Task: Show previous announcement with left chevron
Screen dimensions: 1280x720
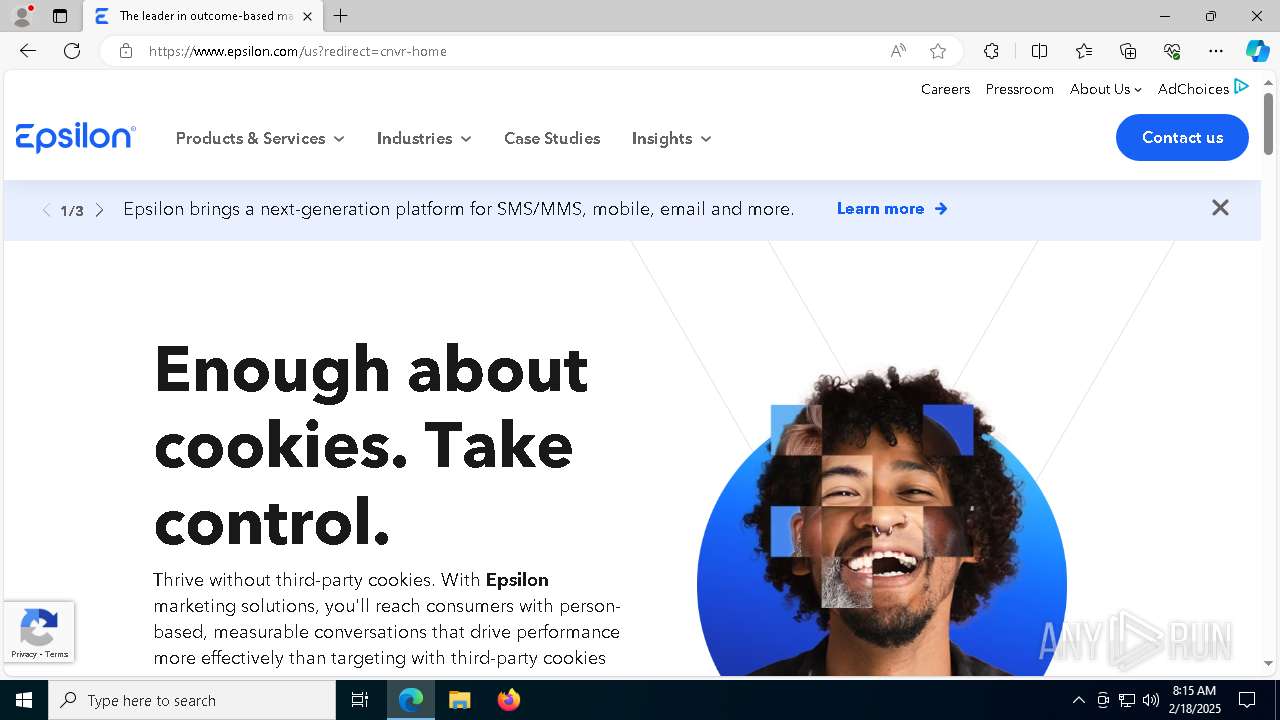Action: coord(46,210)
